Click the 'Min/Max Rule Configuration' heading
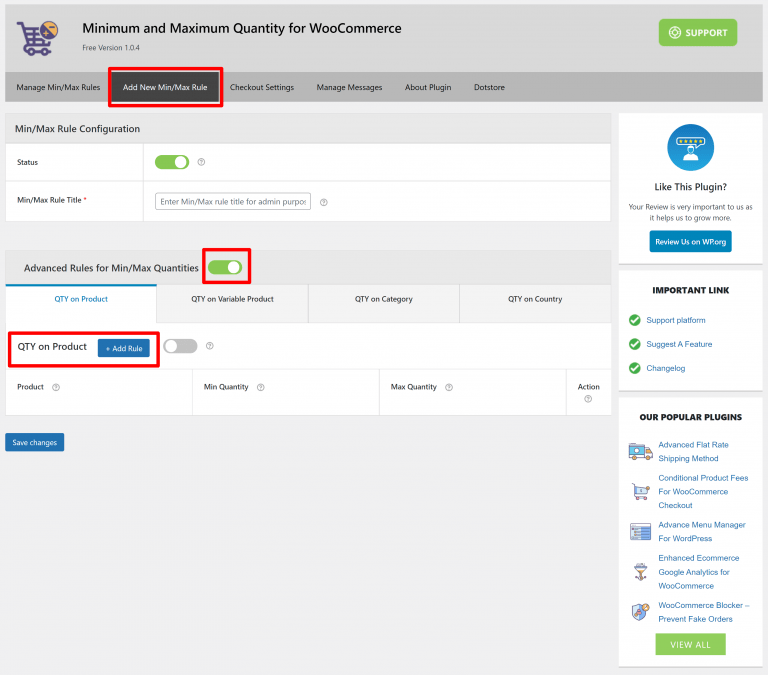This screenshot has width=768, height=675. tap(77, 129)
